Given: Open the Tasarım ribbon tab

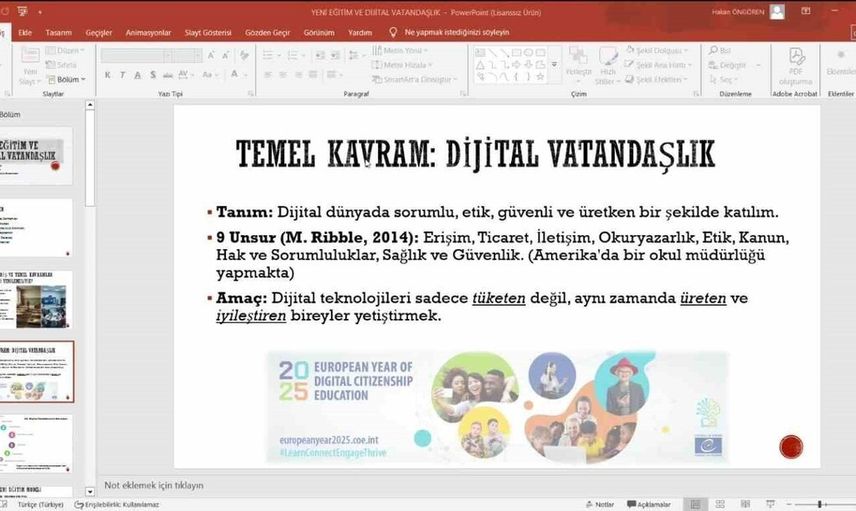Looking at the screenshot, I should coord(58,32).
